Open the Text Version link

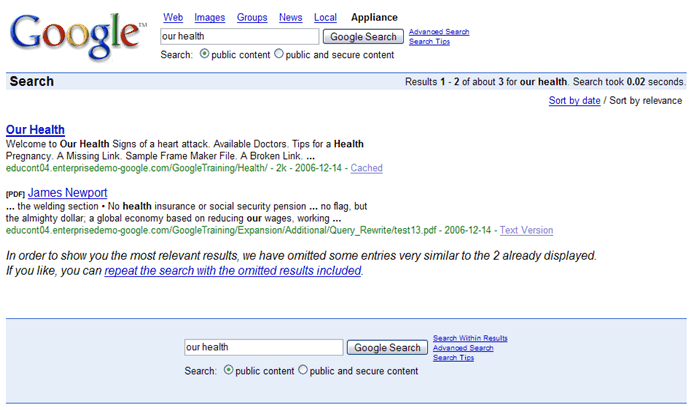(x=526, y=230)
